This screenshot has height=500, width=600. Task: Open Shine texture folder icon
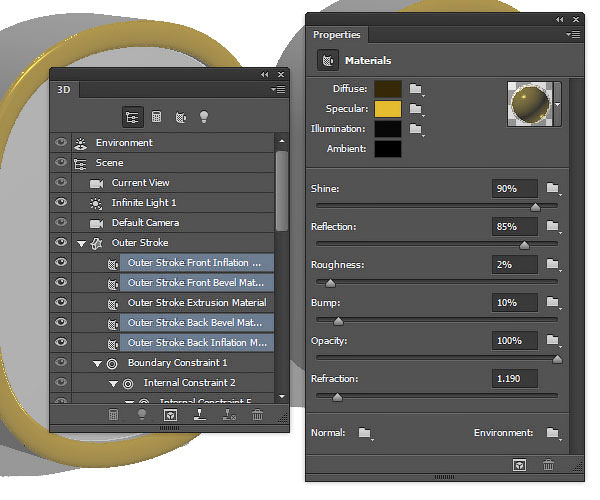[553, 188]
